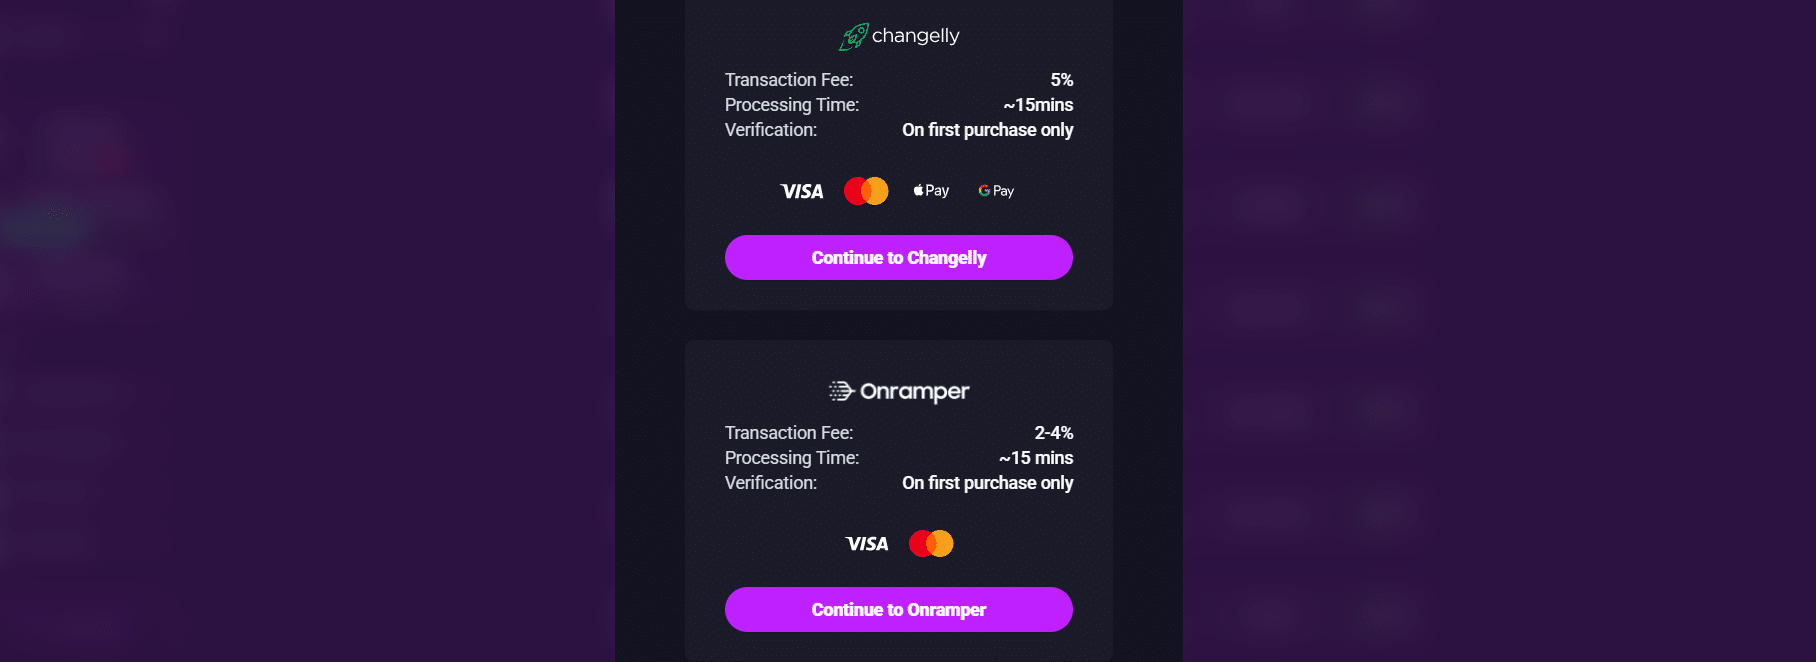Click the ~15mins processing time on Changelly

[x=1039, y=105]
